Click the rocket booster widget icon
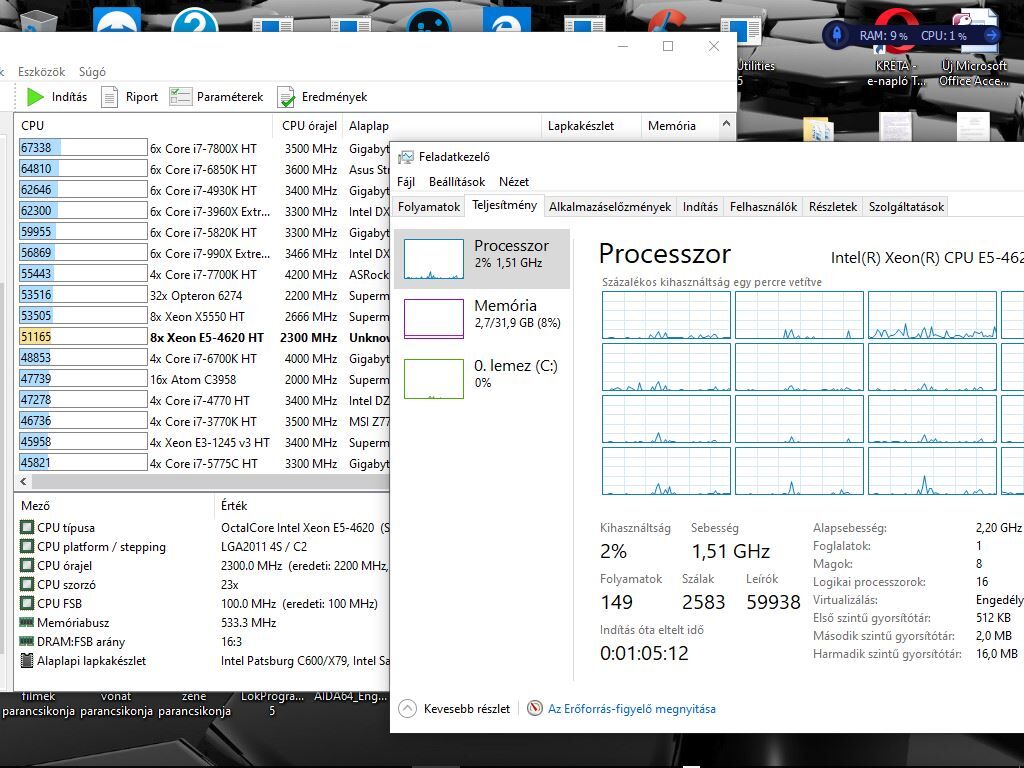 tap(837, 35)
